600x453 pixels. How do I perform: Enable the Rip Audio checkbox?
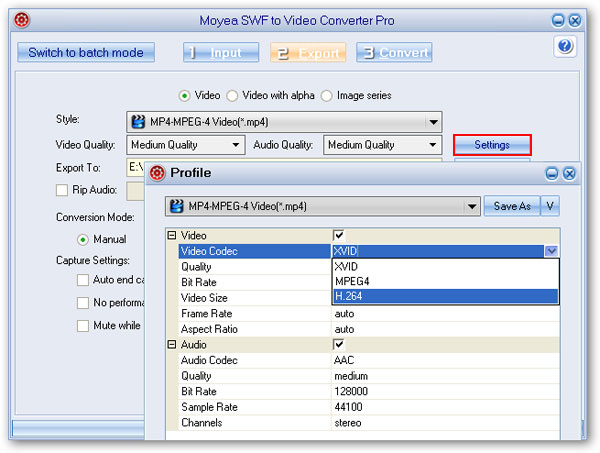pyautogui.click(x=62, y=190)
